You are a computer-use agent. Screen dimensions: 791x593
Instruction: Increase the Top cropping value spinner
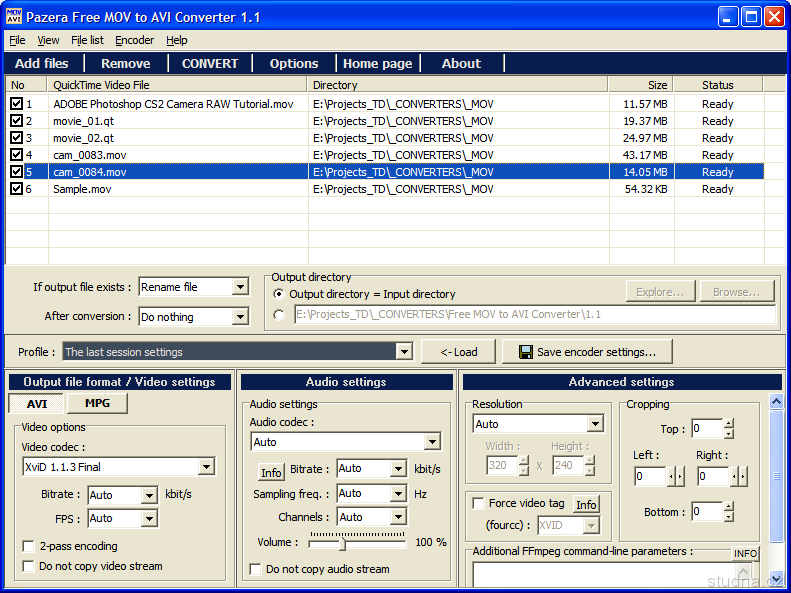(729, 424)
